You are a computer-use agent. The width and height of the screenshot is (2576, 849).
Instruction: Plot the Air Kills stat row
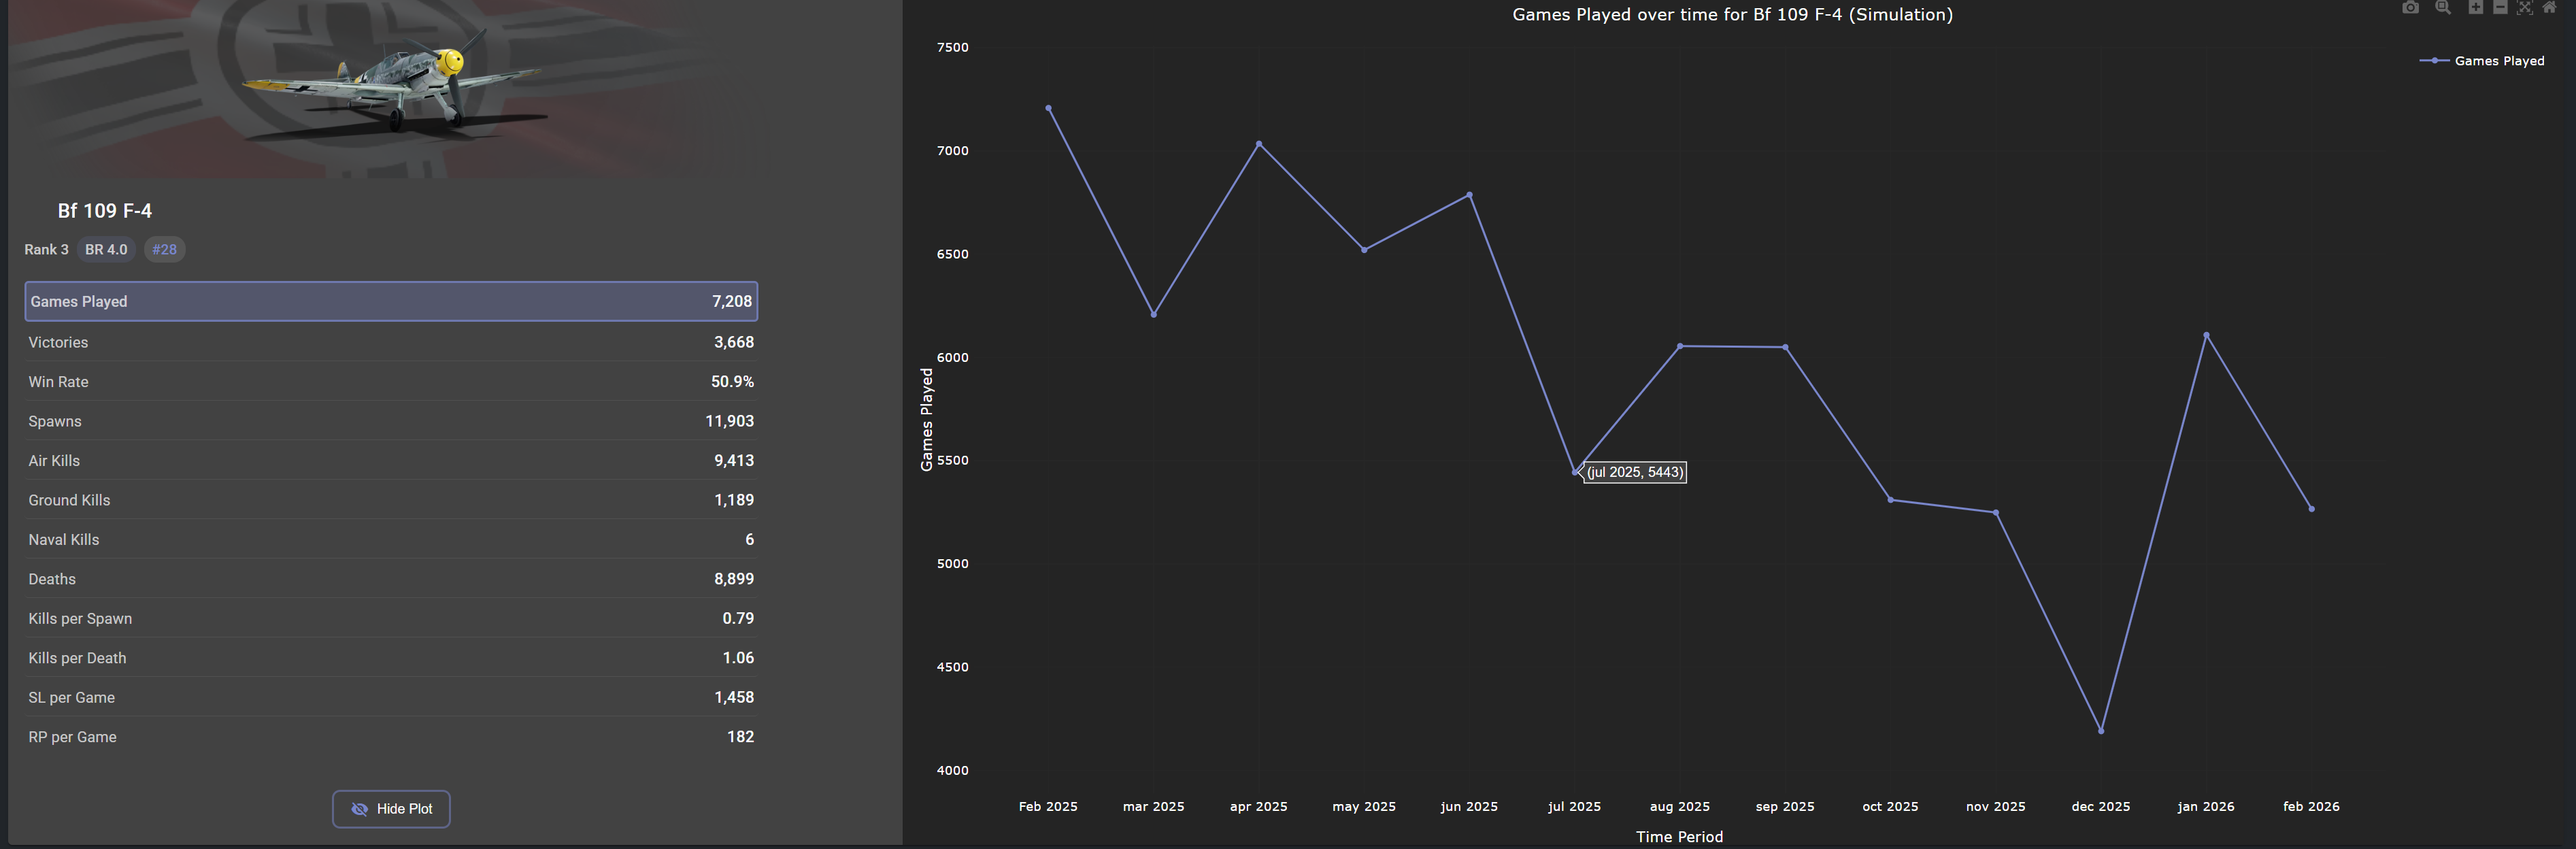(391, 461)
